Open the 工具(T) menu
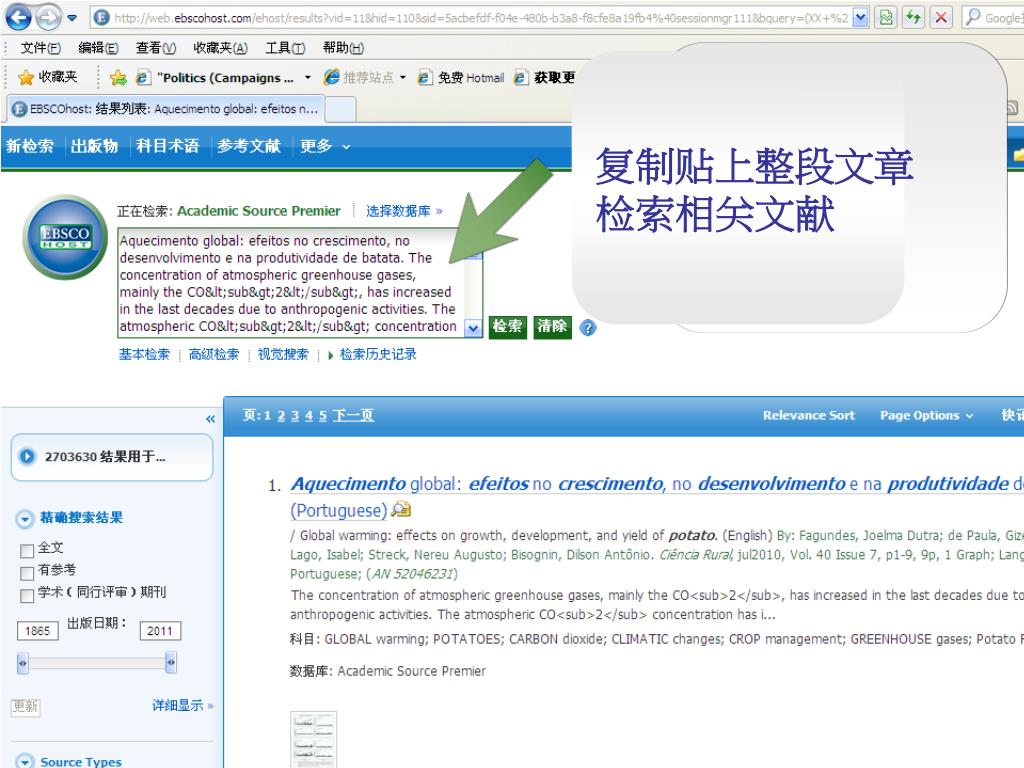1024x768 pixels. [x=285, y=48]
